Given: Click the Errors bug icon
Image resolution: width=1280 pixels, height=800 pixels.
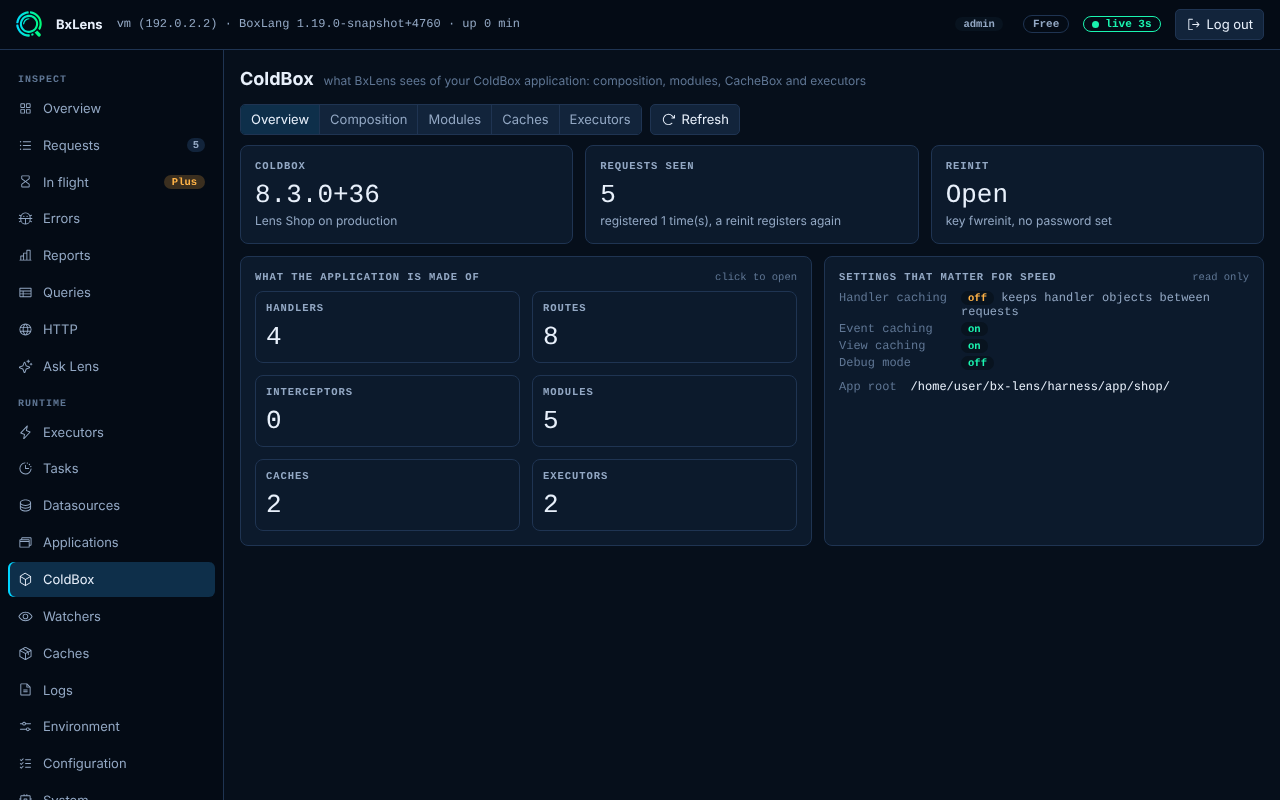Looking at the screenshot, I should (x=26, y=218).
